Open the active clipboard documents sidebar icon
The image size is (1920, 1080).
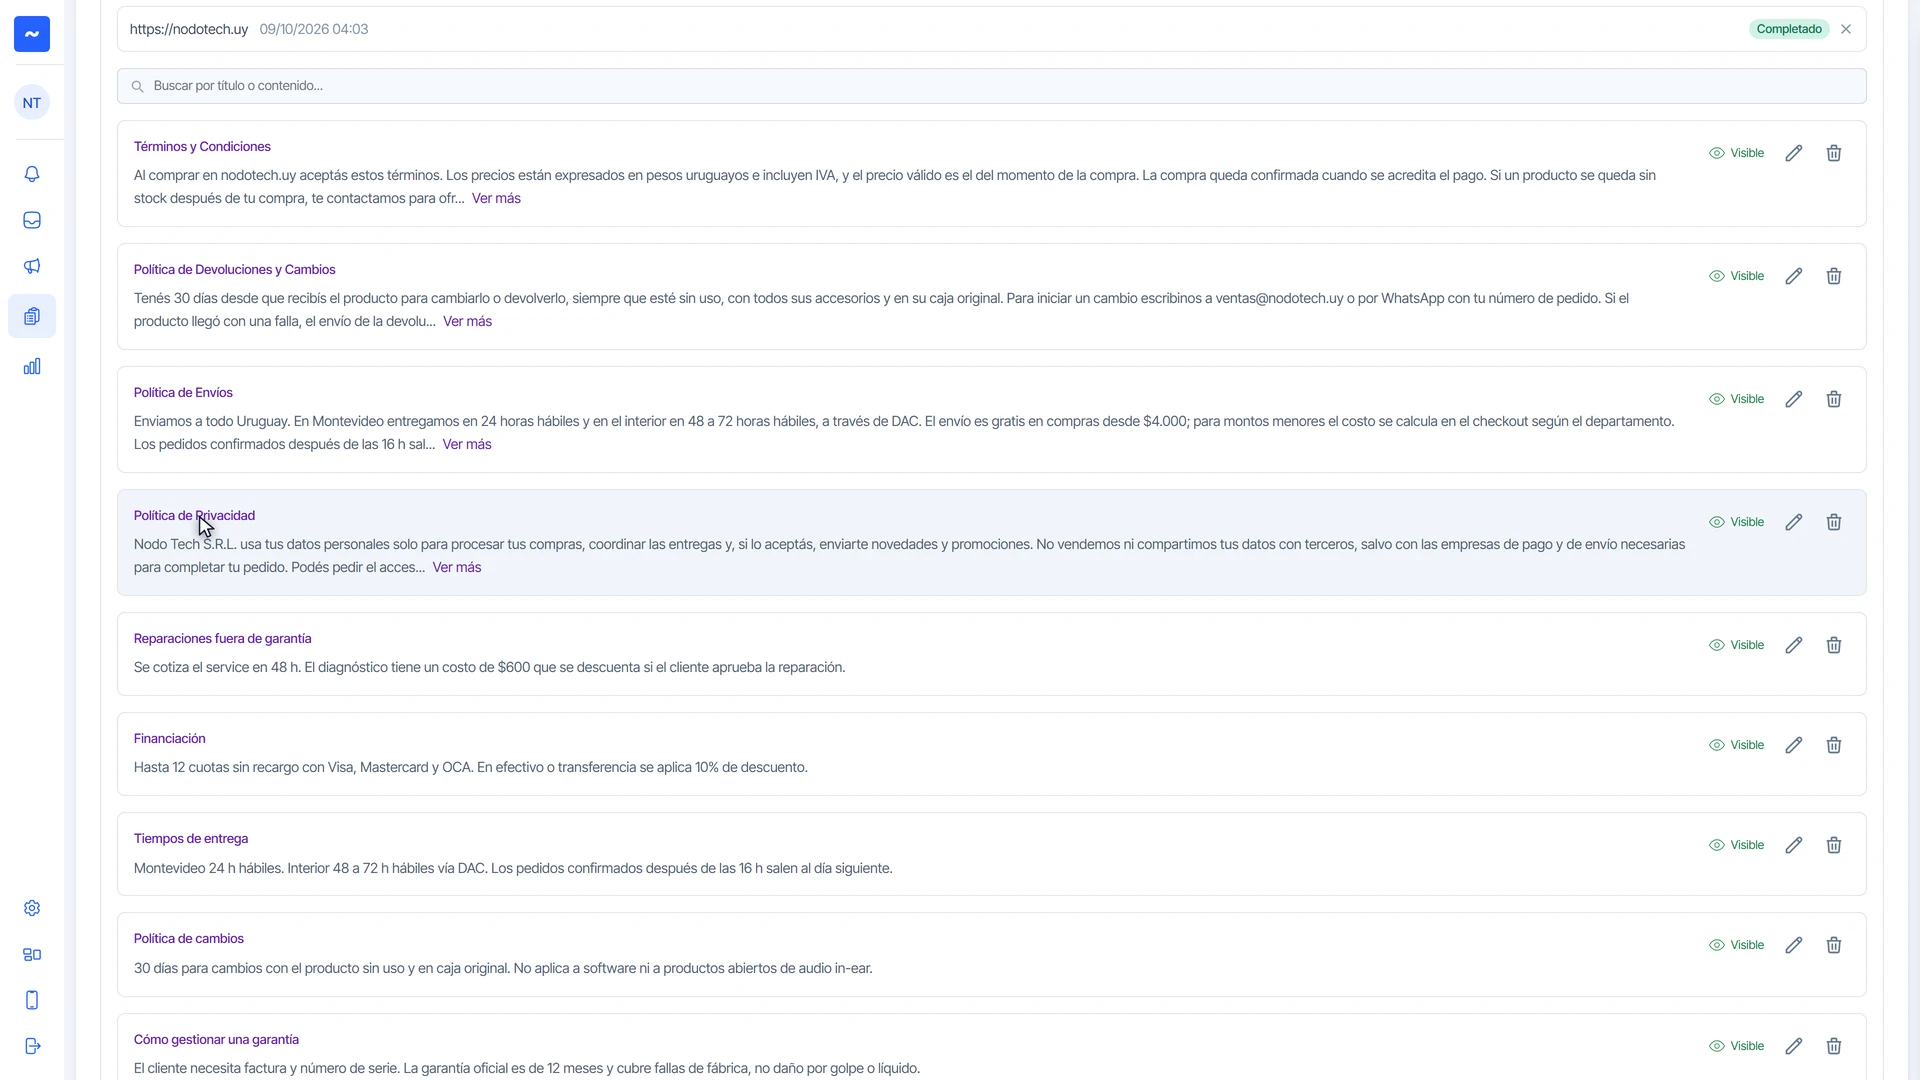point(32,316)
